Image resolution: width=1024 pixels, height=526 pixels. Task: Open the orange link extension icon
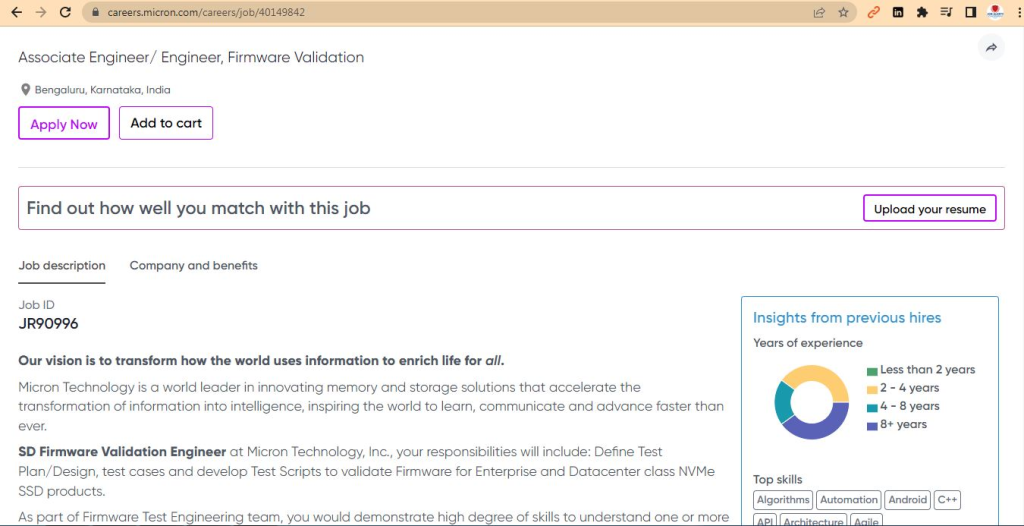[874, 12]
